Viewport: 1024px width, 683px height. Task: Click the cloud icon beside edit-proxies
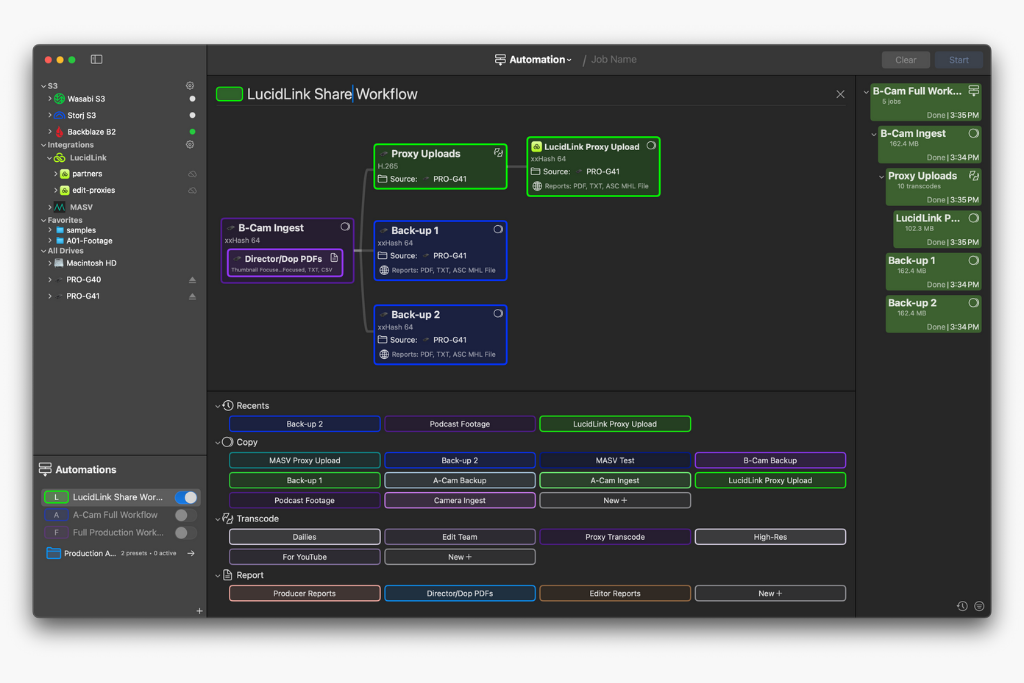tap(192, 190)
